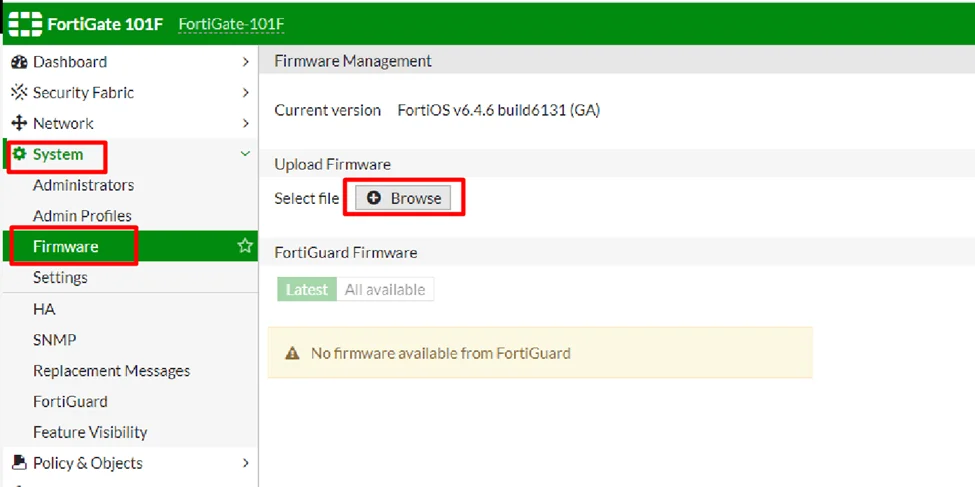975x487 pixels.
Task: Expand the Network menu chevron
Action: tap(246, 123)
